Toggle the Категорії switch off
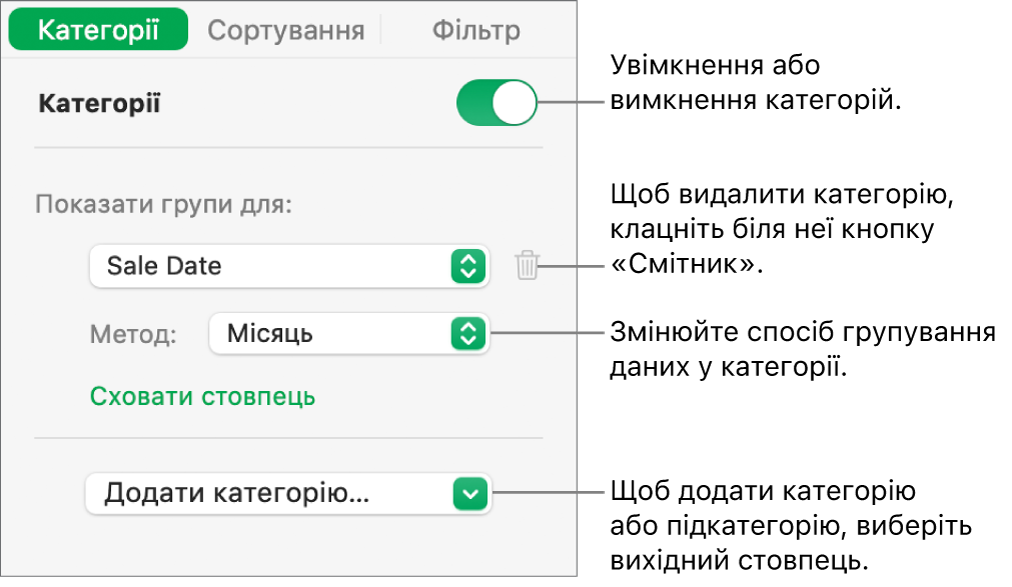Screen dimensions: 1012x587 [496, 103]
